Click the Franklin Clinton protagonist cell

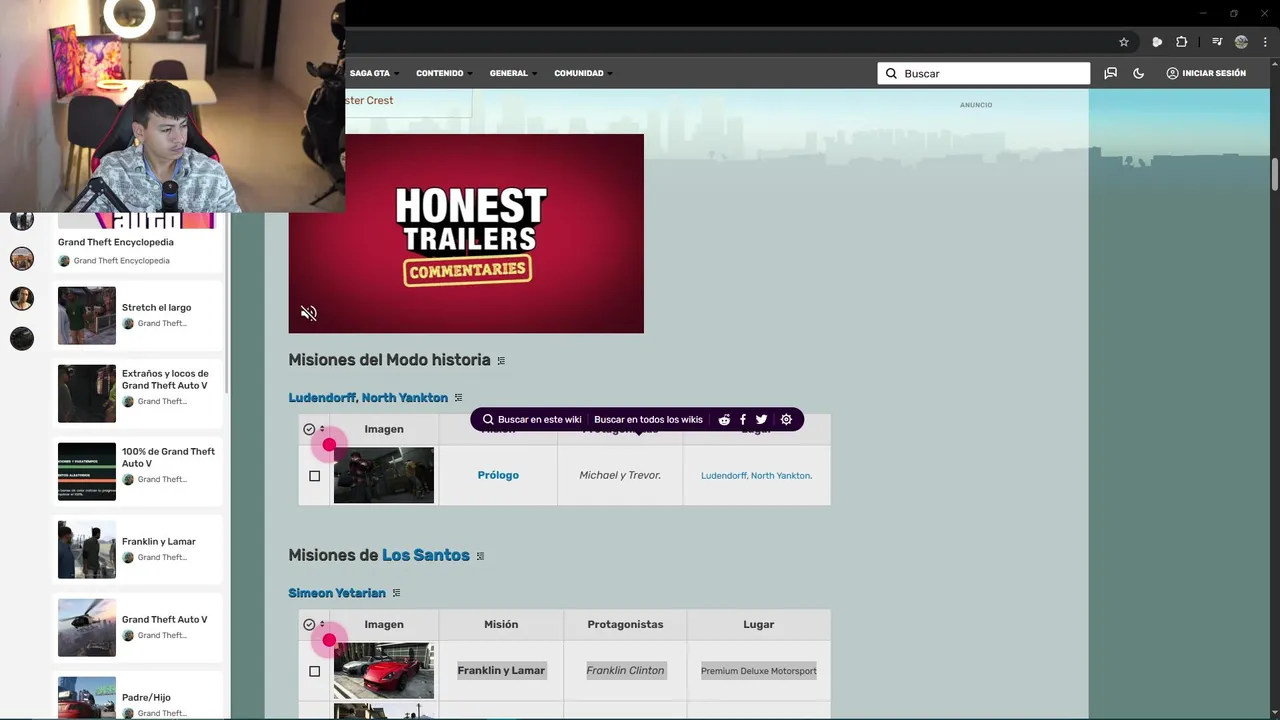point(625,670)
